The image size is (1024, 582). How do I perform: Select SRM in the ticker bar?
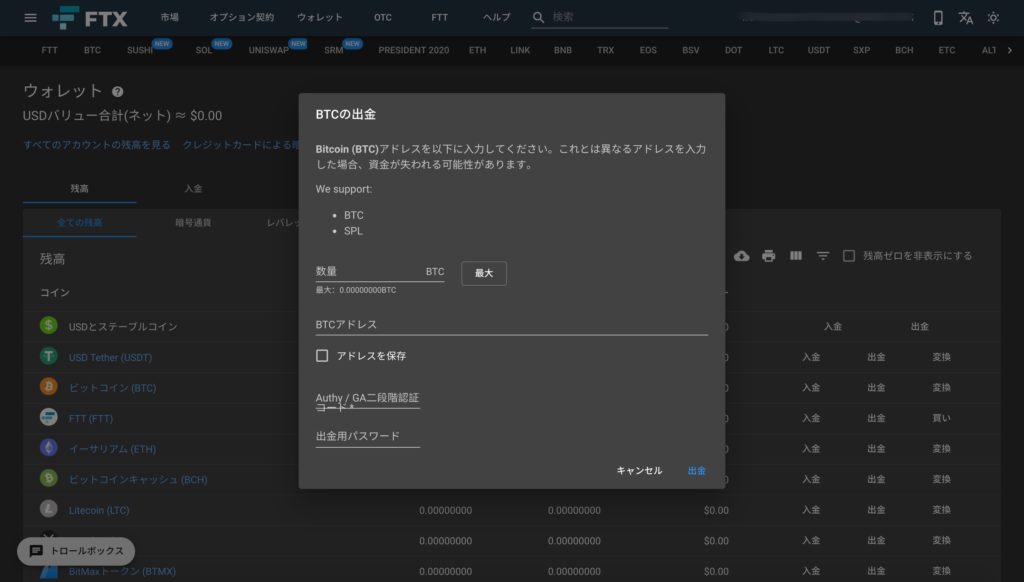coord(333,50)
